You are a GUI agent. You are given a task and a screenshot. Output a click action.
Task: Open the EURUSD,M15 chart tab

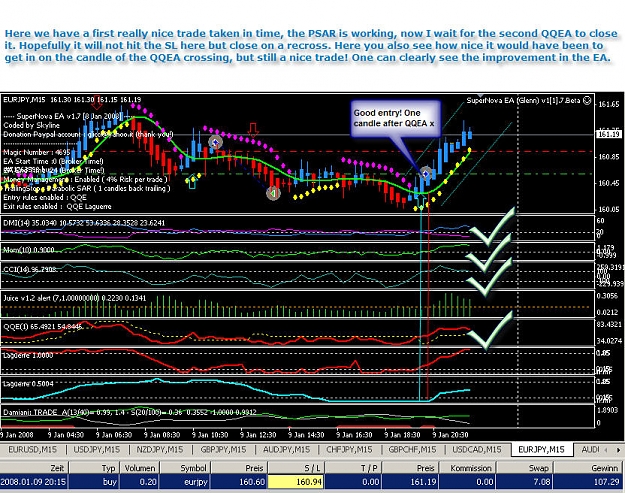[x=33, y=450]
